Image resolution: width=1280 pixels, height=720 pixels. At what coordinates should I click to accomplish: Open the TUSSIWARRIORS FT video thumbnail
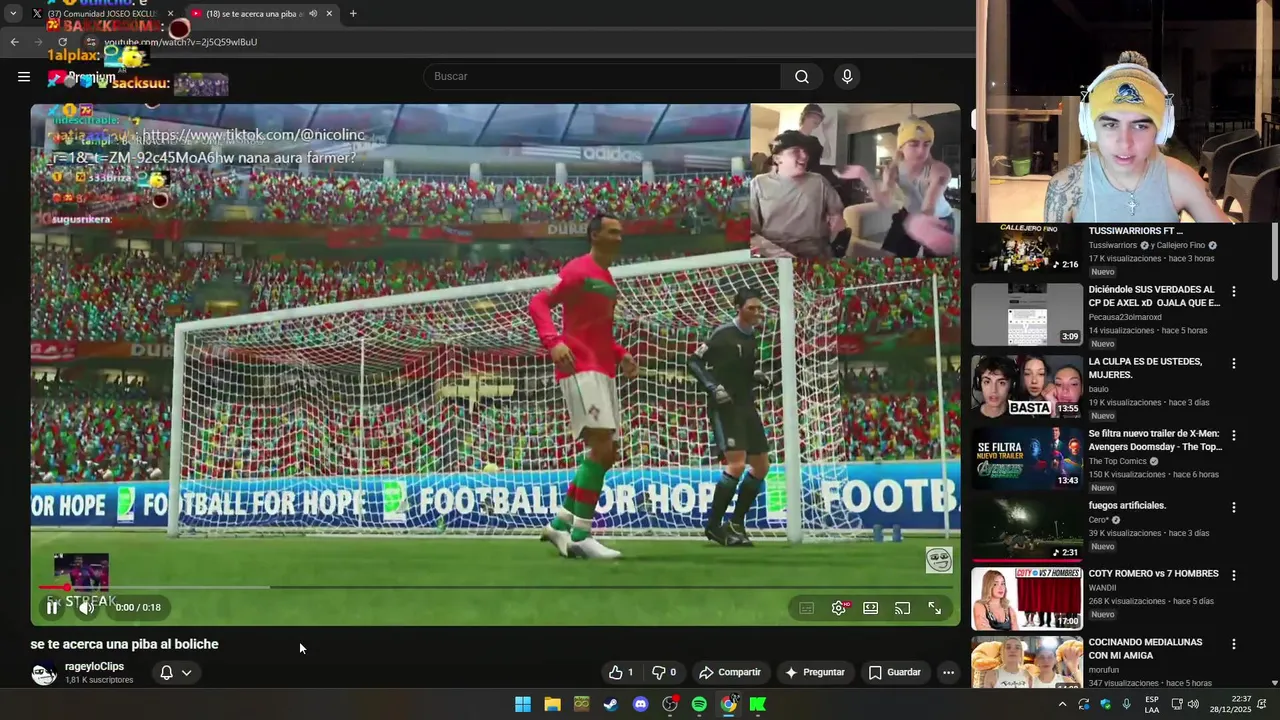coord(1027,248)
